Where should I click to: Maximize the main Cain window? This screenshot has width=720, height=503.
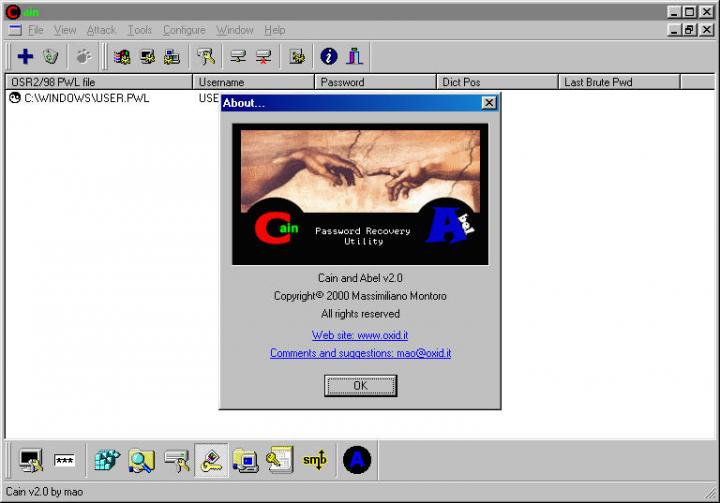click(690, 12)
